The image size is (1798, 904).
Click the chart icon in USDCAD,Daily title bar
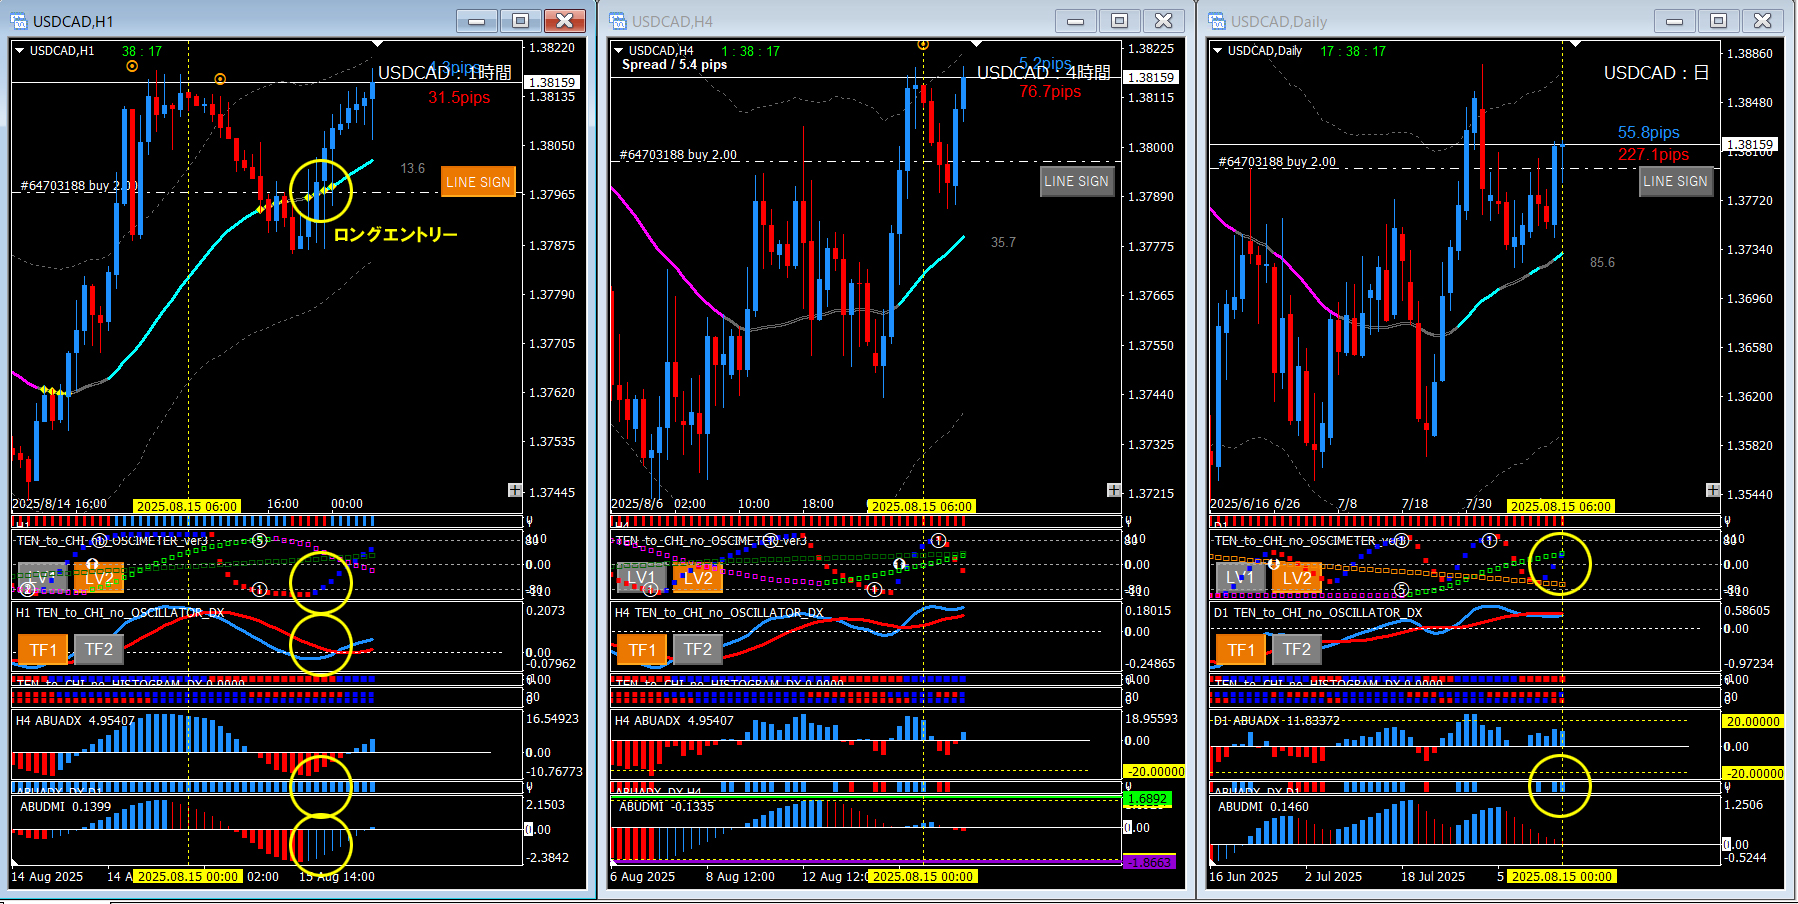coord(1217,21)
